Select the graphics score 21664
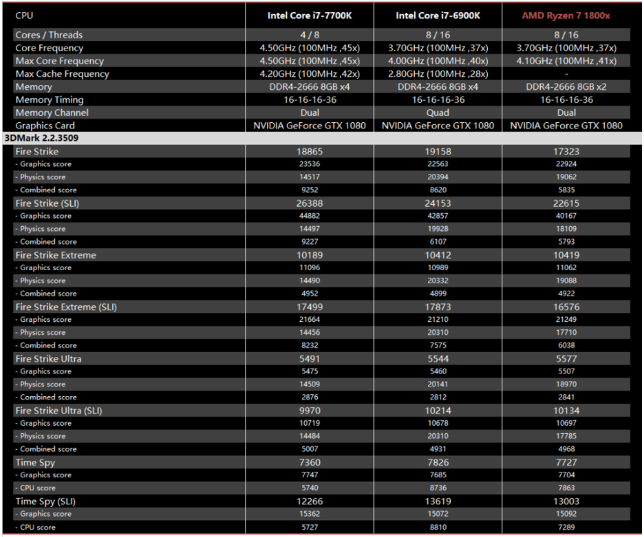Viewport: 644px width, 537px height. (310, 319)
